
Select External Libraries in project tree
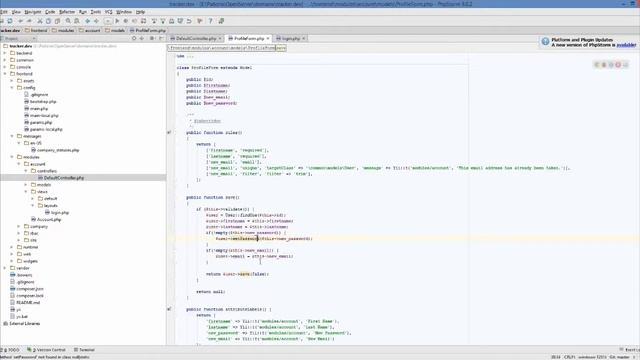(22, 324)
